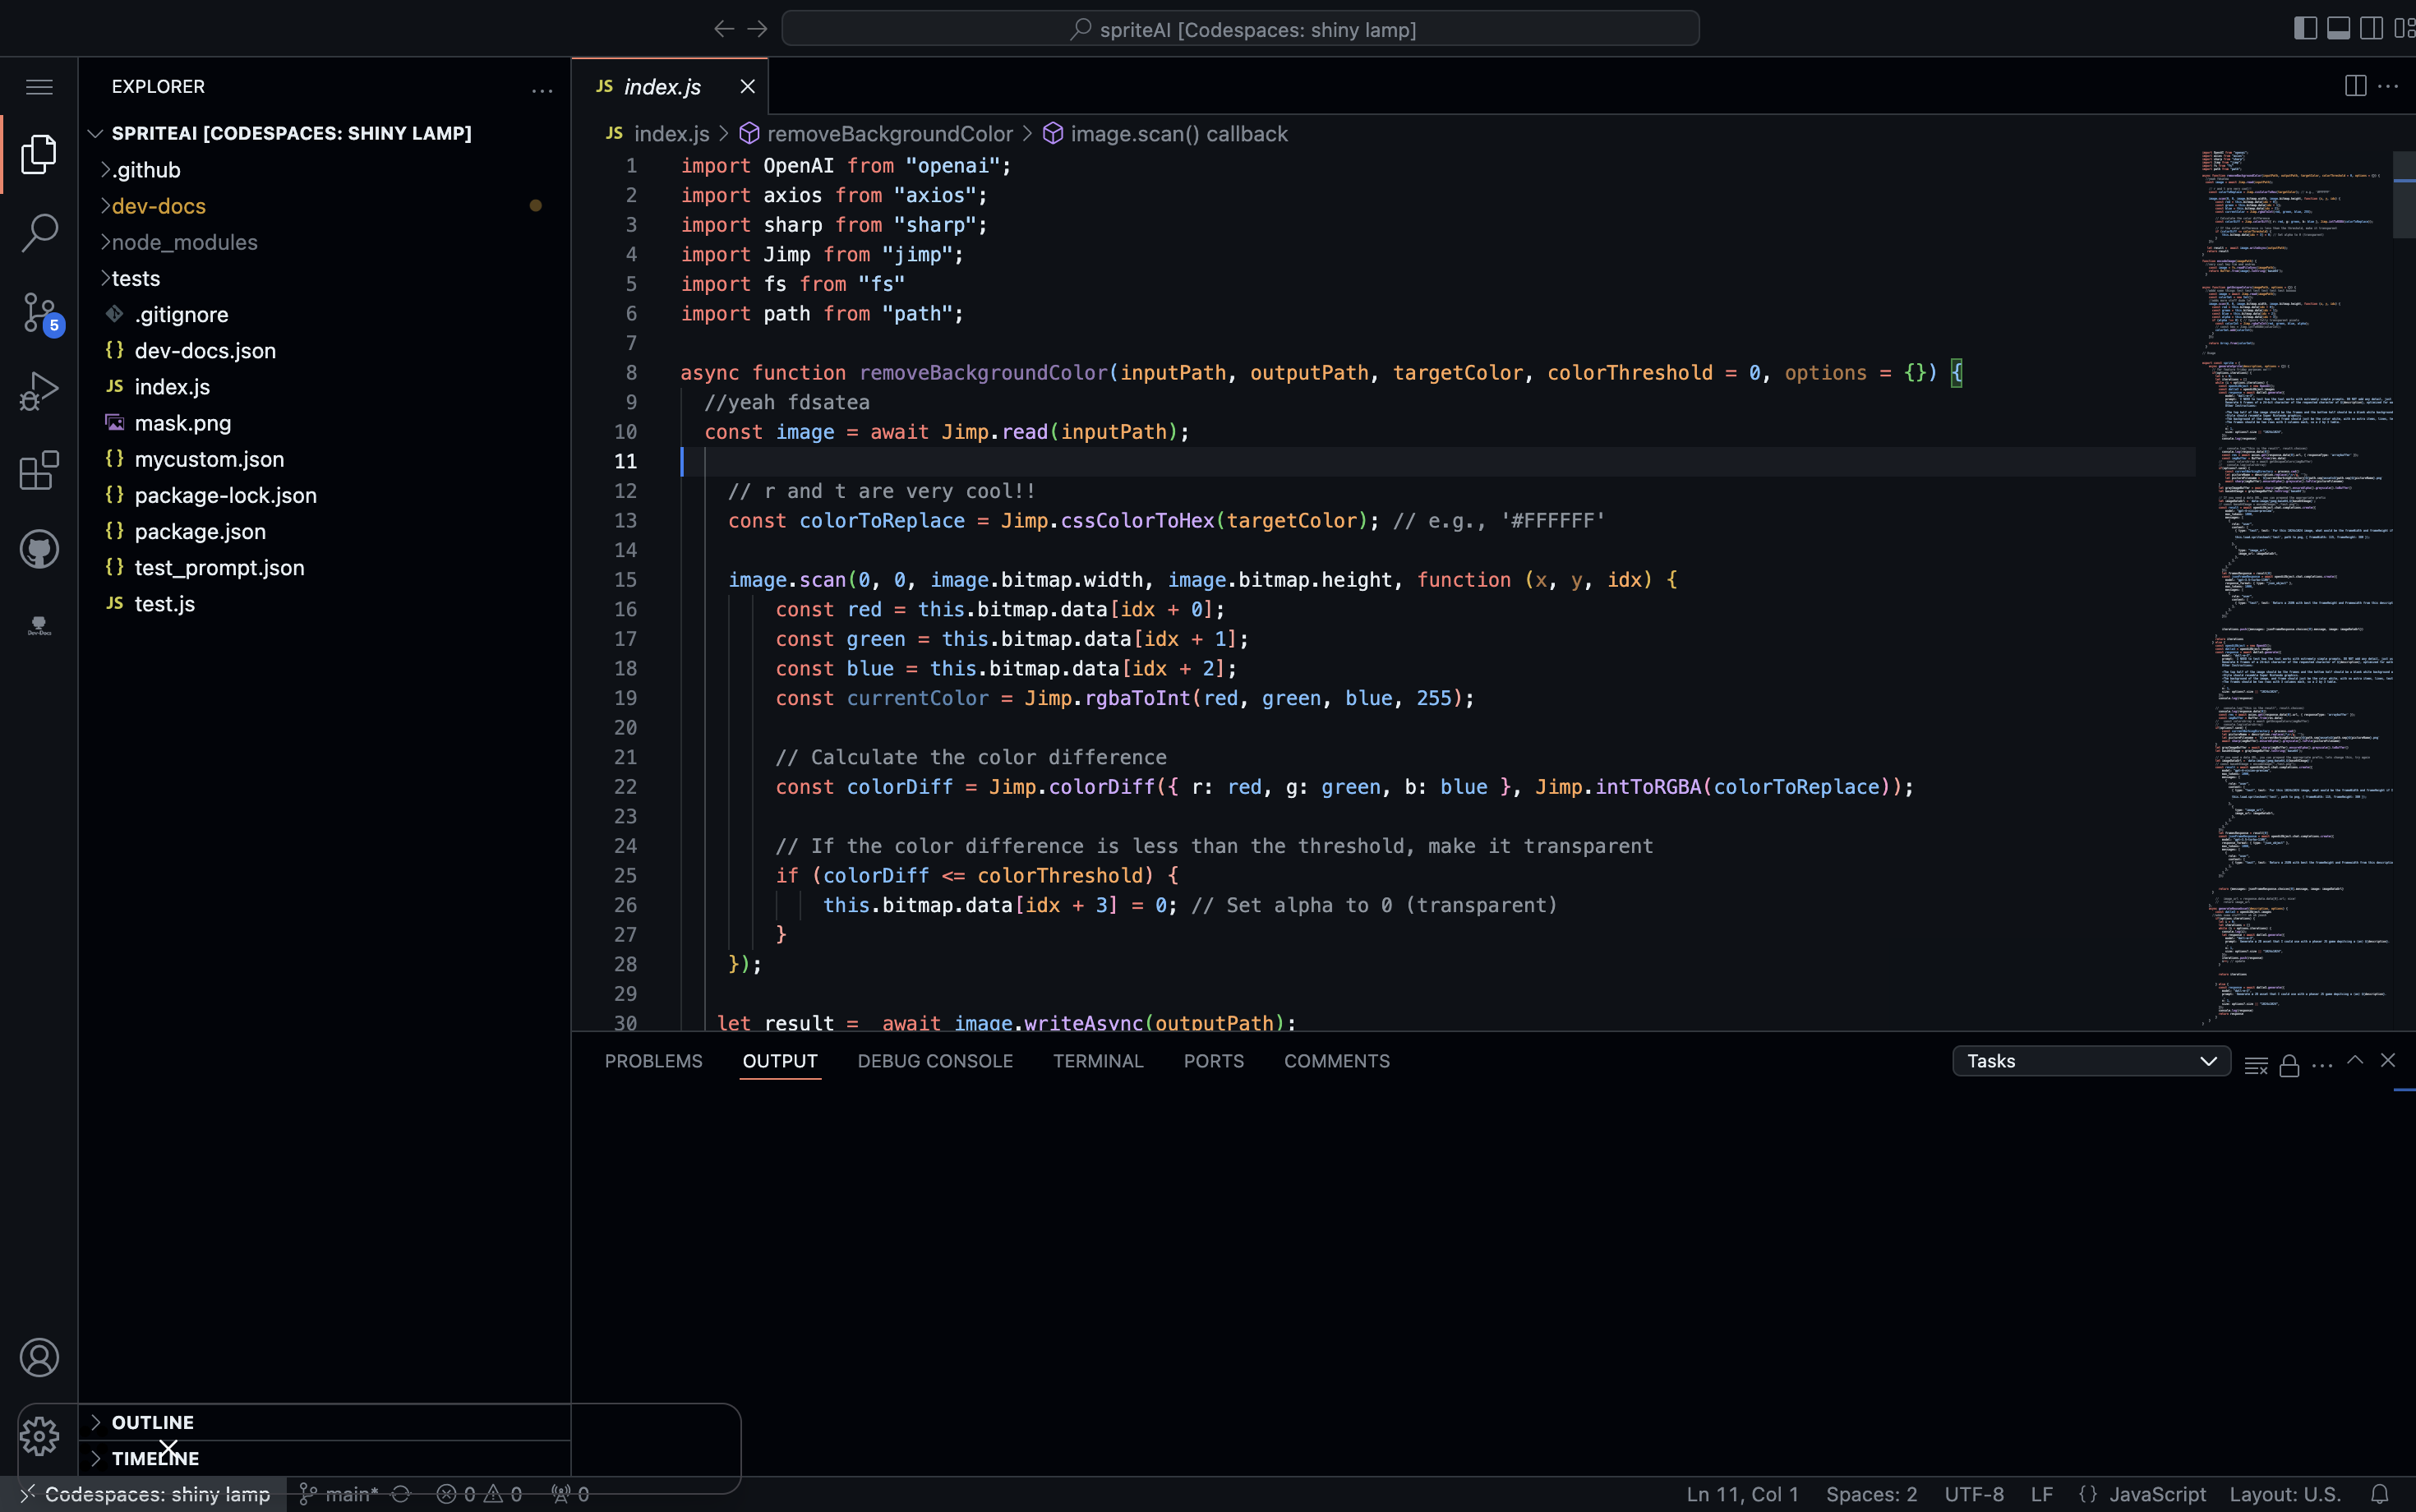The height and width of the screenshot is (1512, 2416).
Task: Open the Search view
Action: [x=39, y=232]
